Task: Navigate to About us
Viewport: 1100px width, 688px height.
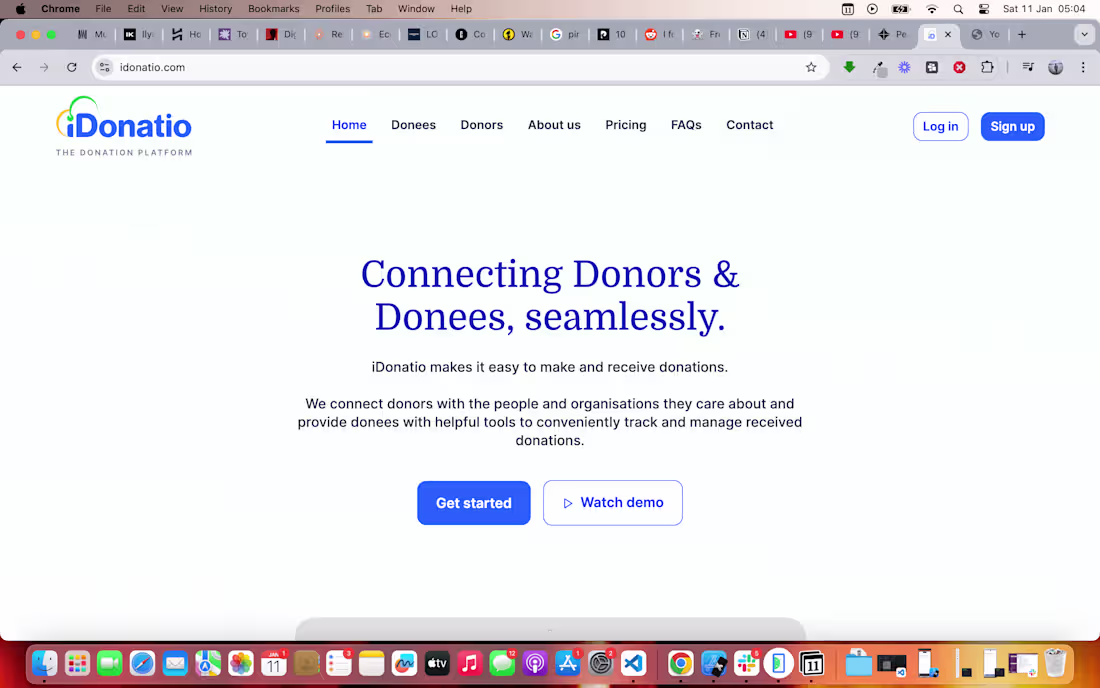Action: pyautogui.click(x=554, y=125)
